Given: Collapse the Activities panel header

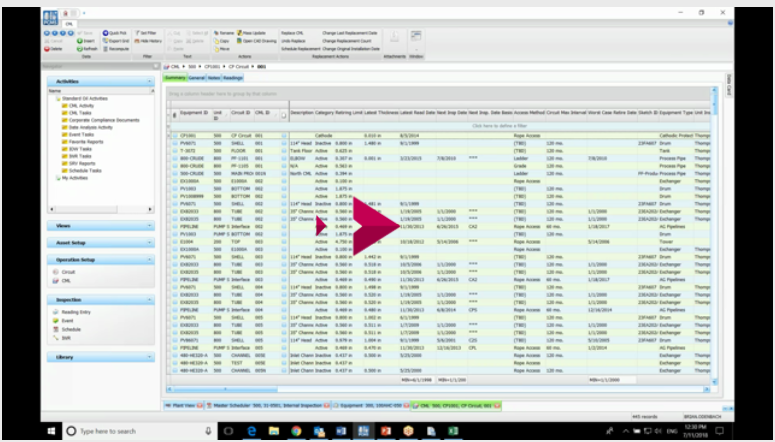Looking at the screenshot, I should pos(101,81).
